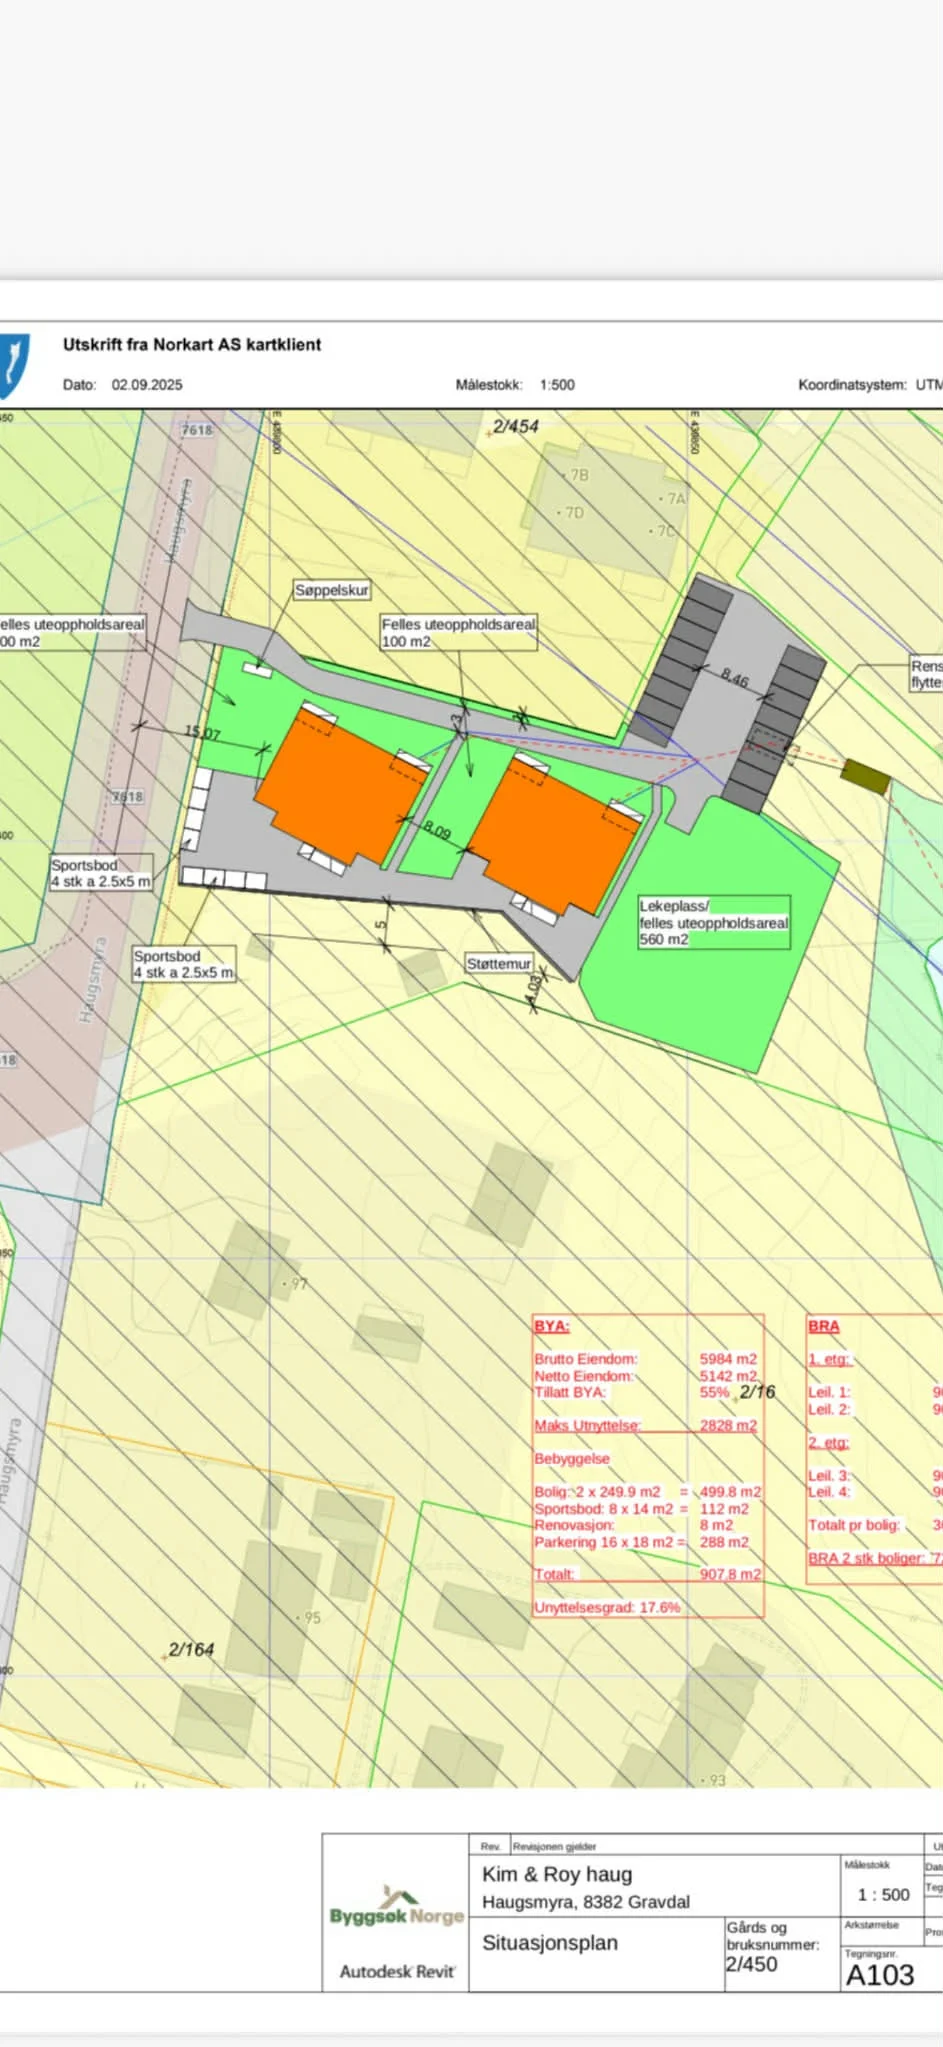Click the 'Søppelskur' callout label
Viewport: 943px width, 2047px height.
[x=332, y=591]
